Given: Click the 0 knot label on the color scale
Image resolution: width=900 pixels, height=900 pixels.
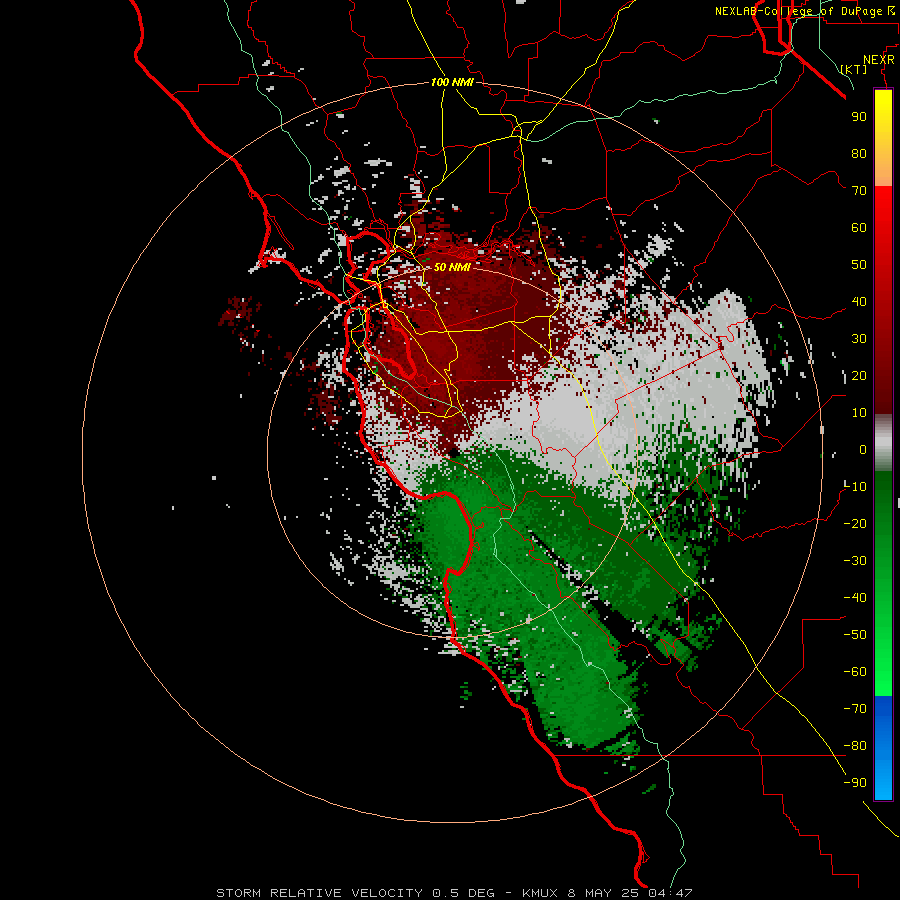Looking at the screenshot, I should point(863,449).
